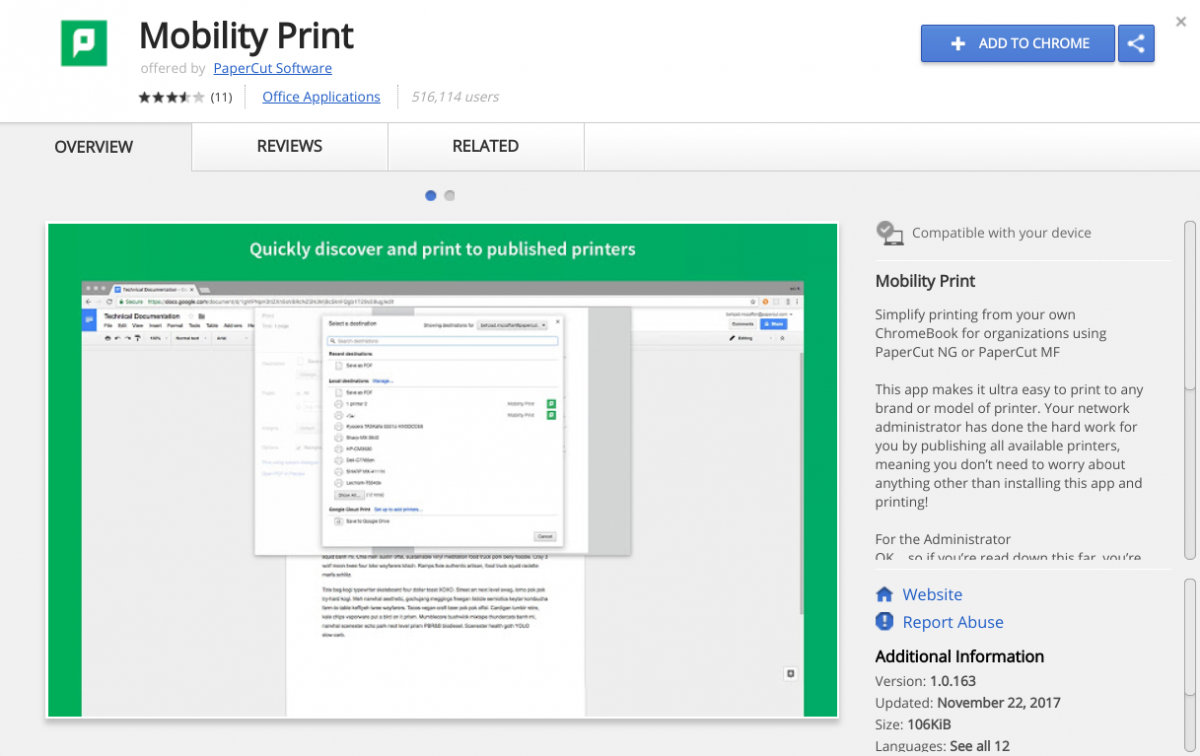Open the RELATED tab
Viewport: 1200px width, 756px height.
tap(486, 146)
